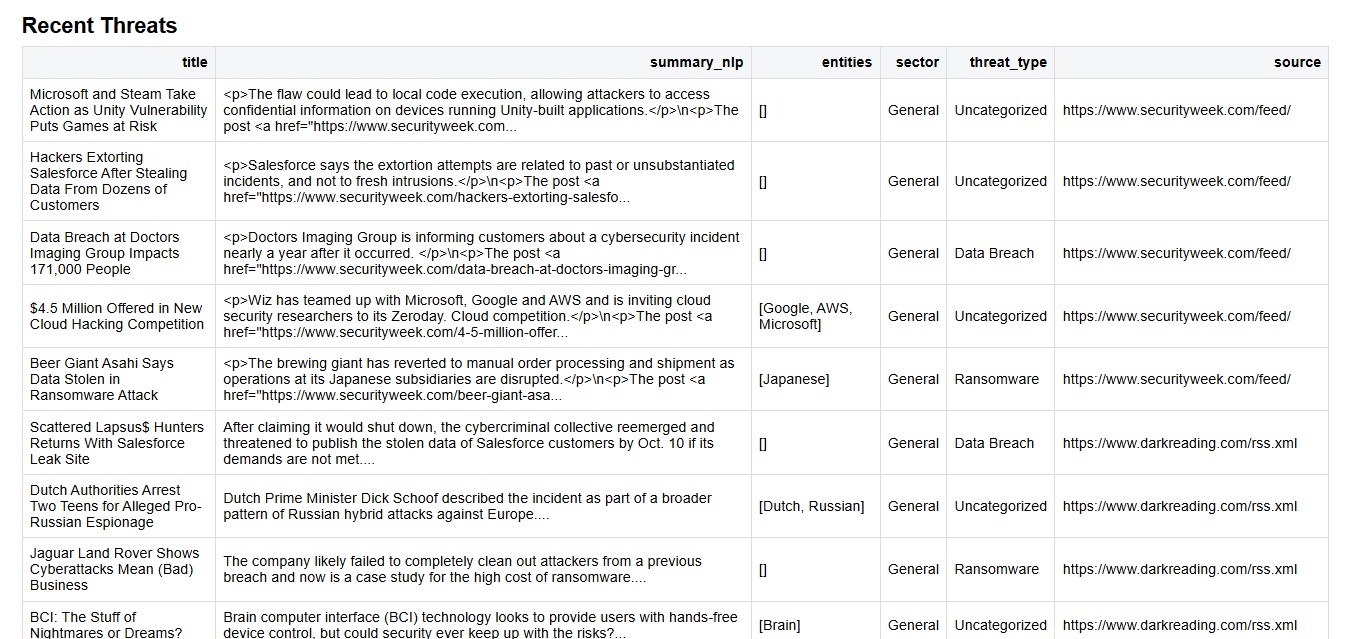The width and height of the screenshot is (1350, 639).
Task: Click the securityweek feed source in first row
Action: tap(1177, 110)
